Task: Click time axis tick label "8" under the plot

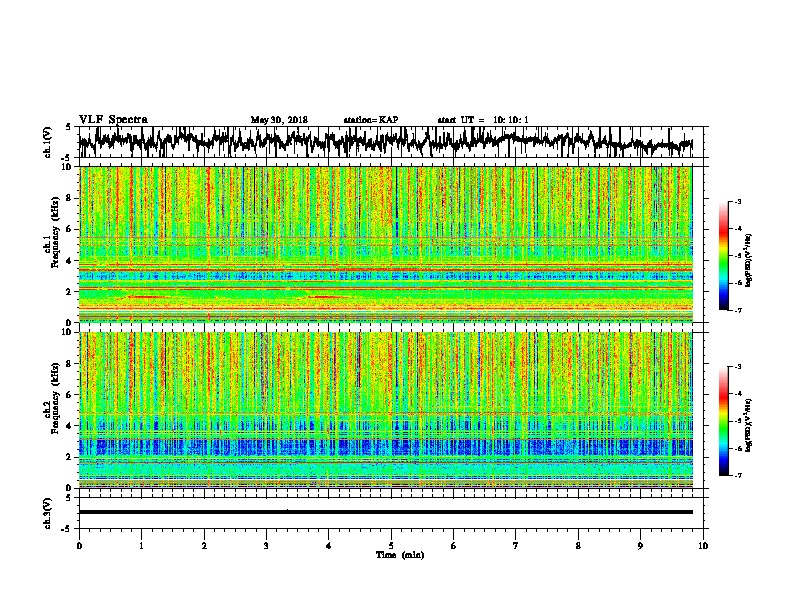Action: (x=578, y=546)
